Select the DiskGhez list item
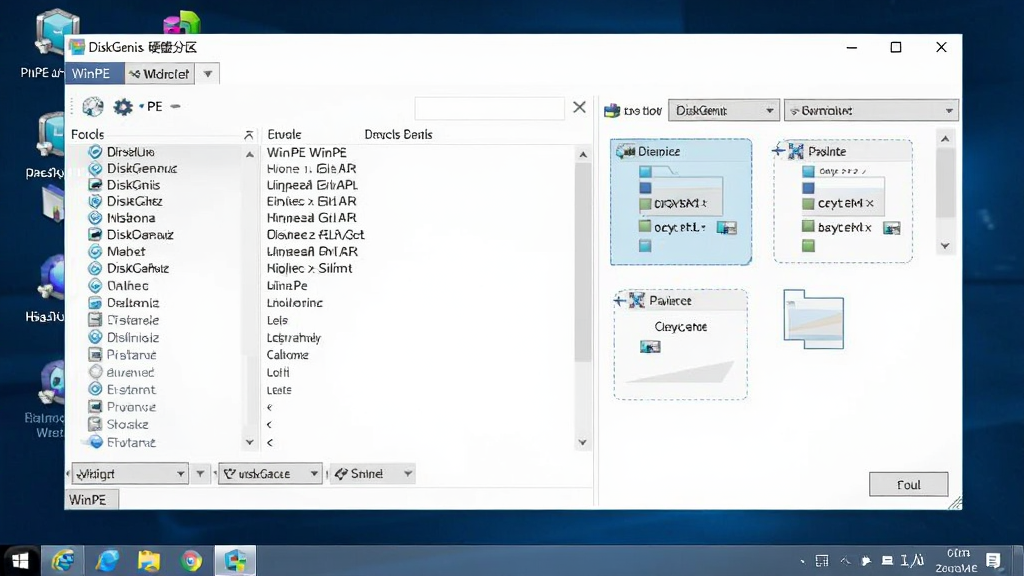This screenshot has height=576, width=1024. pyautogui.click(x=135, y=201)
